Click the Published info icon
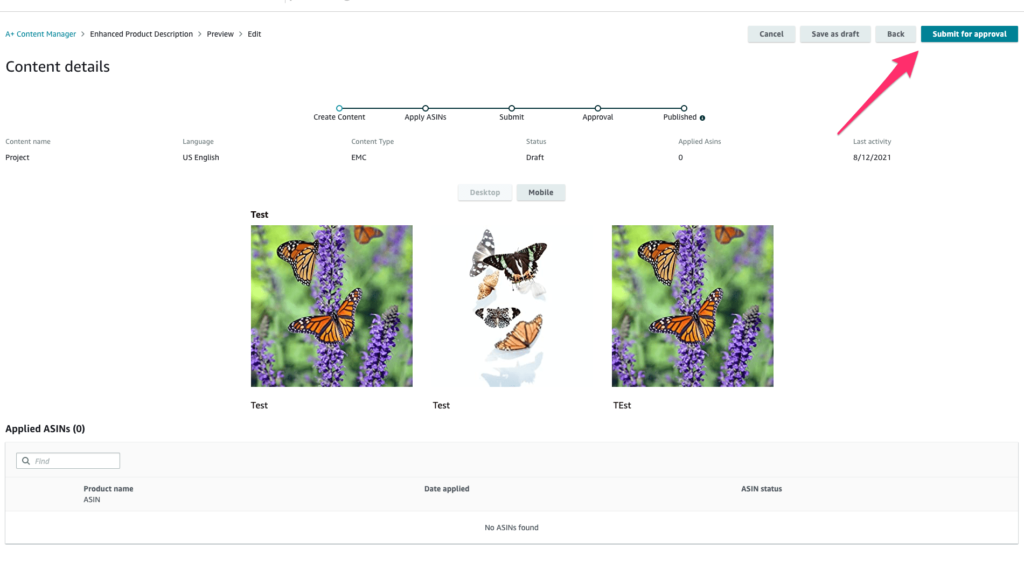 click(x=702, y=118)
